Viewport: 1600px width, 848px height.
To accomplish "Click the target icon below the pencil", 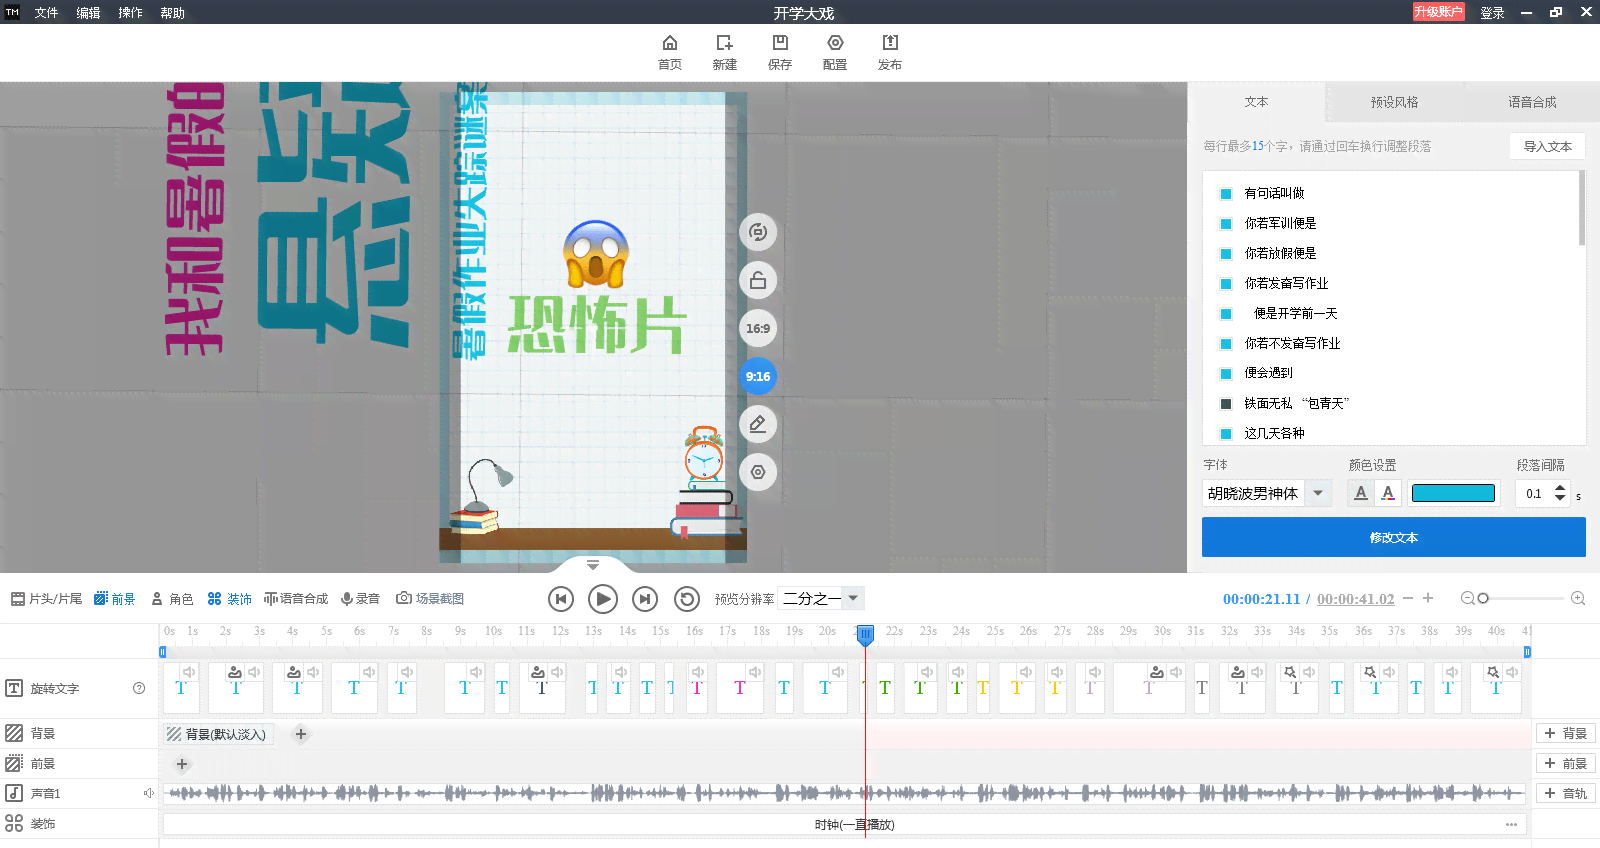I will [758, 472].
